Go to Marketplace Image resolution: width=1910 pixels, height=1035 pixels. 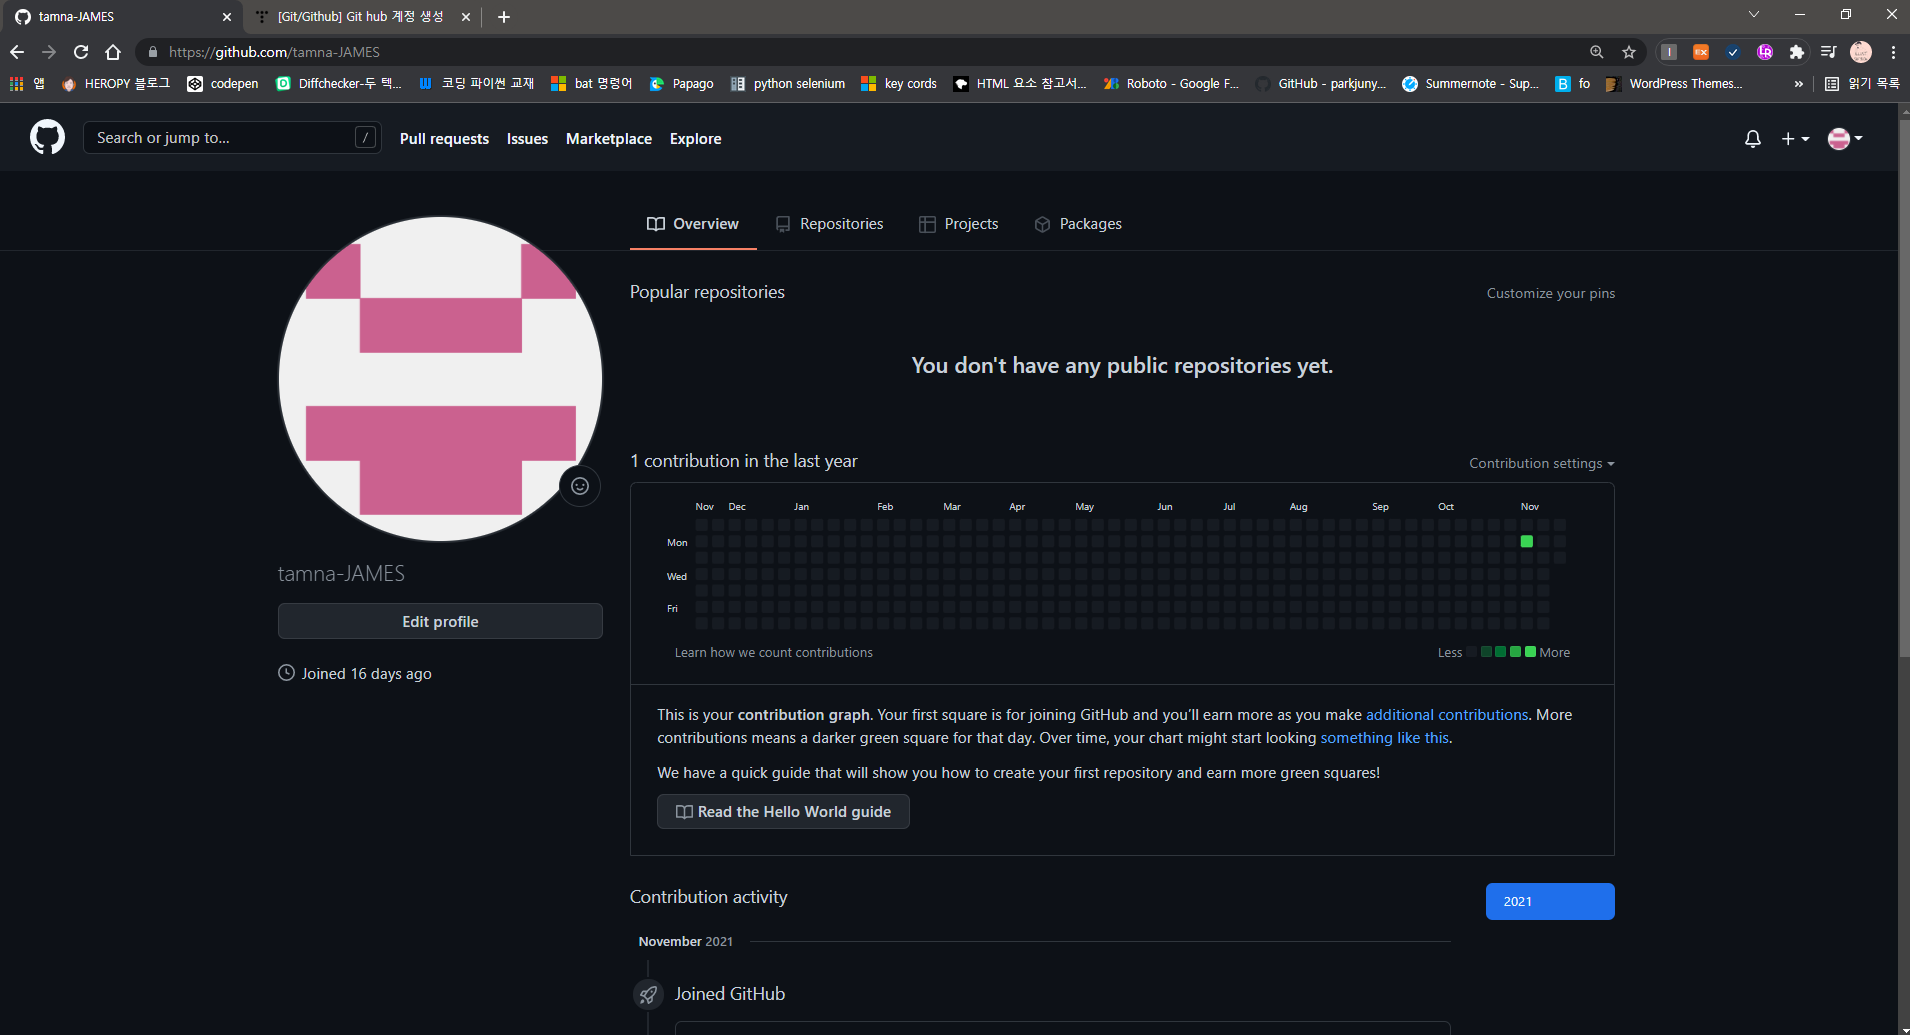click(609, 139)
